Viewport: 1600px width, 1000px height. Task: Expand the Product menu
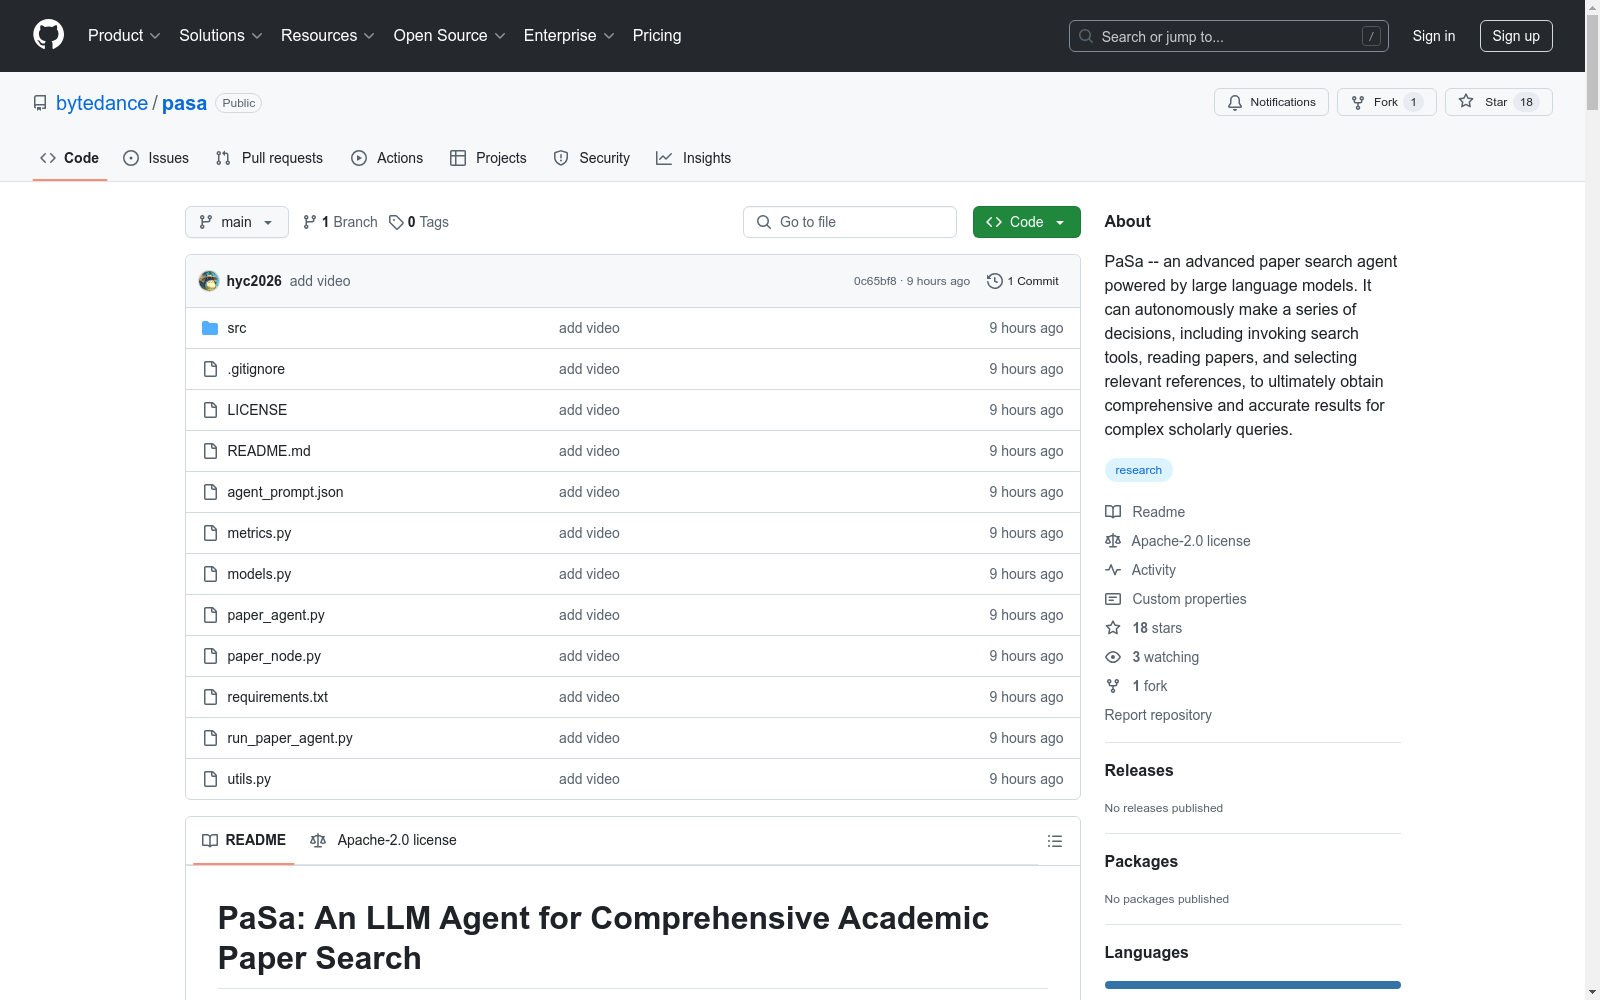124,36
